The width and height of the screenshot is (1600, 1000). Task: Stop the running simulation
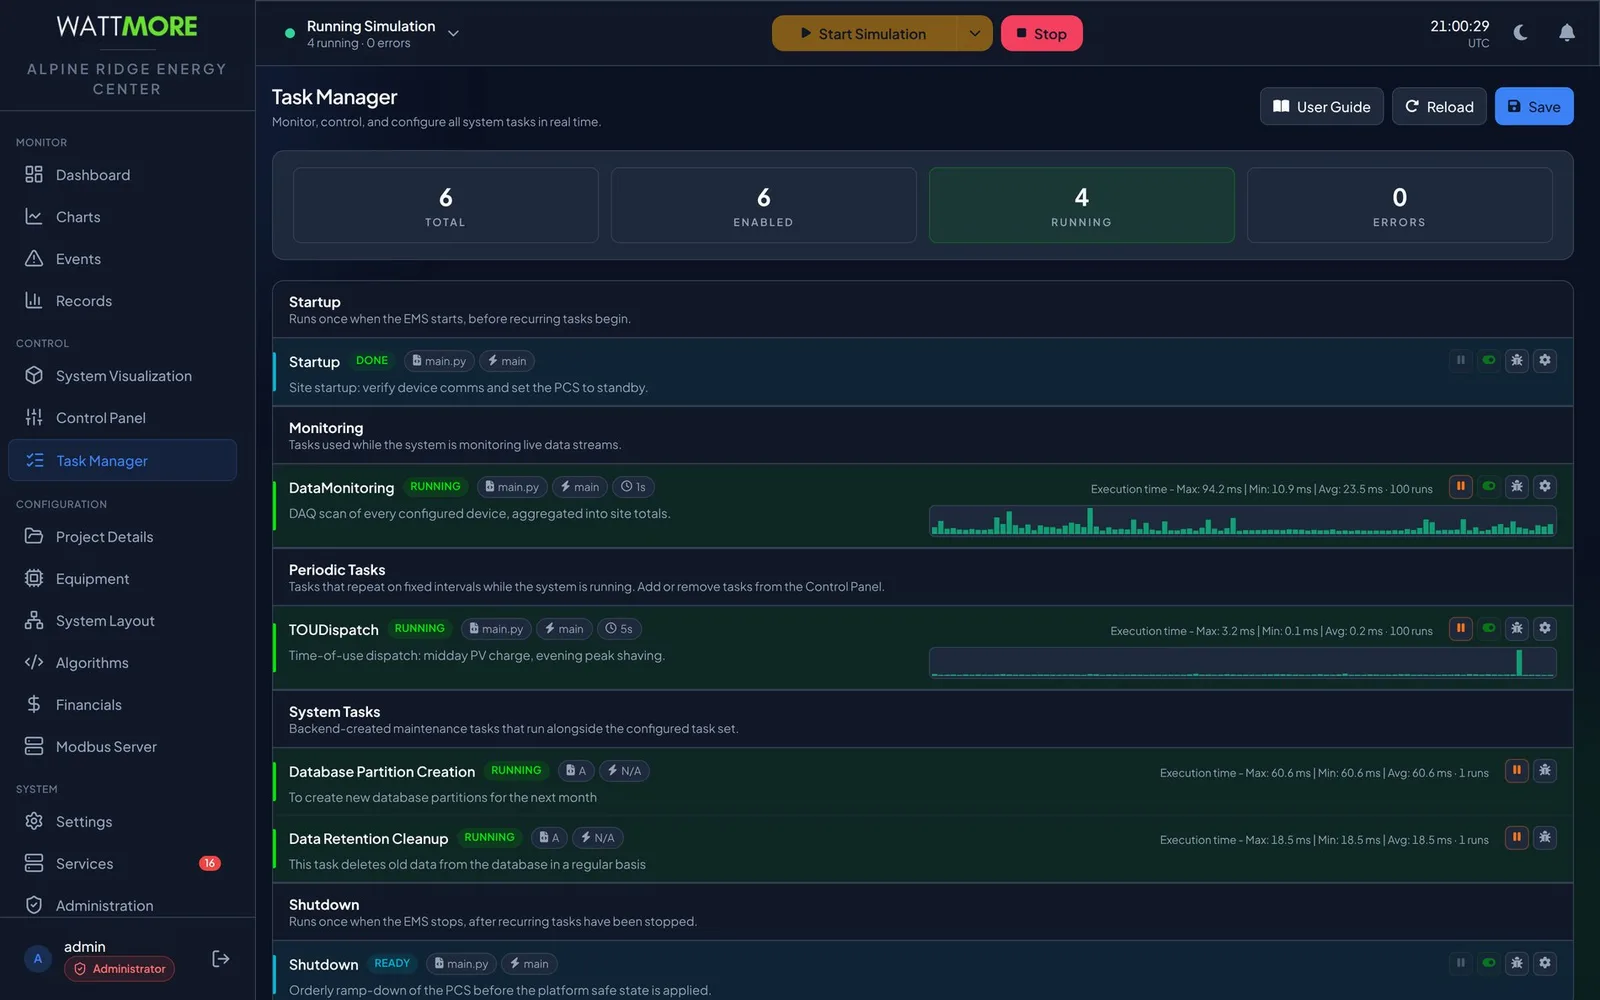pos(1041,34)
